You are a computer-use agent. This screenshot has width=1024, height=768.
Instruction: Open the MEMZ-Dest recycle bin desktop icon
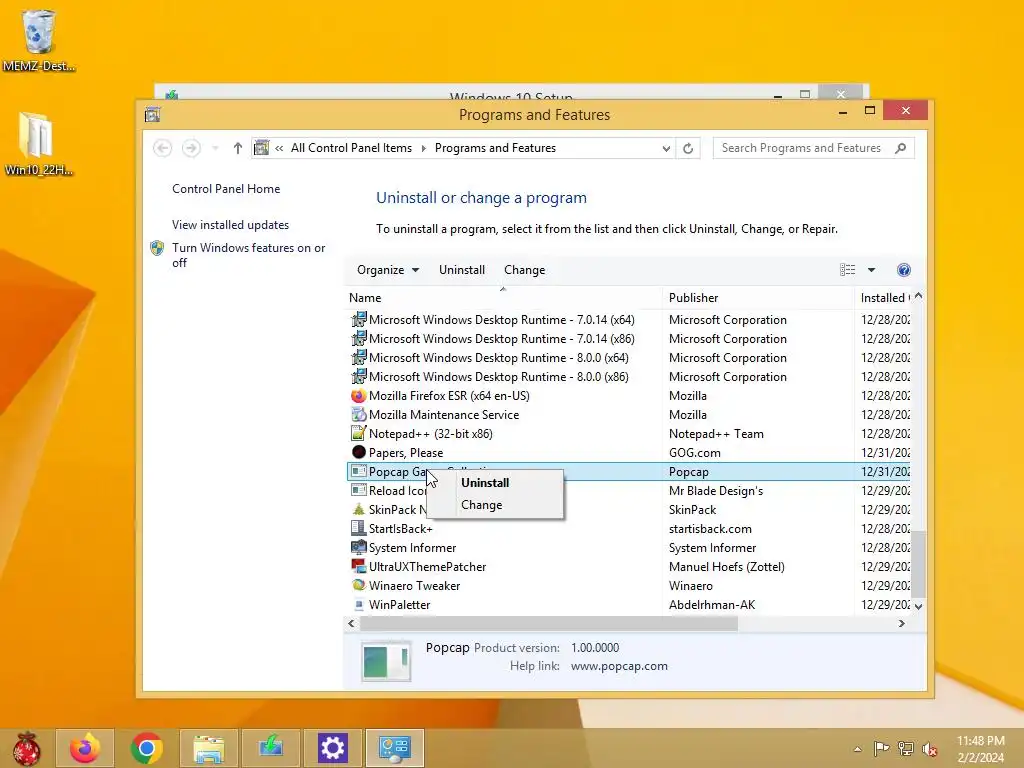coord(39,40)
